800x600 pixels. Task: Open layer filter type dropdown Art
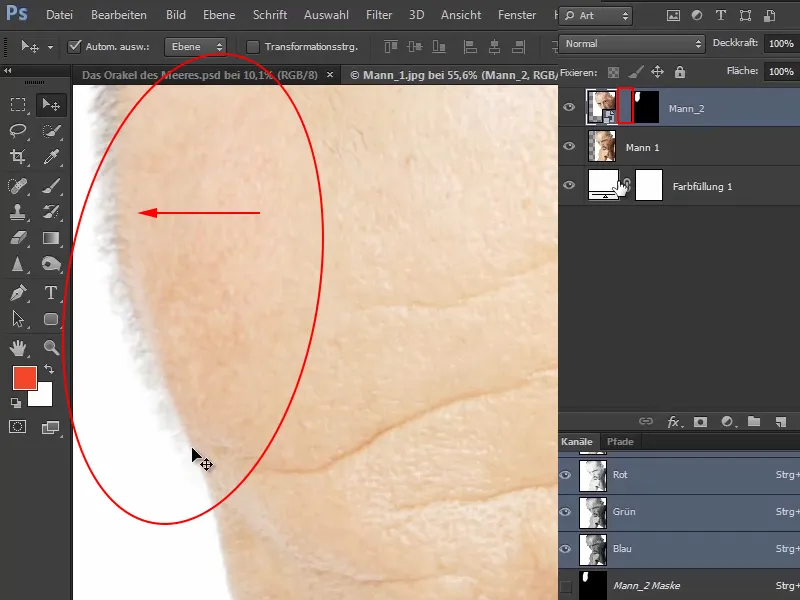[596, 16]
